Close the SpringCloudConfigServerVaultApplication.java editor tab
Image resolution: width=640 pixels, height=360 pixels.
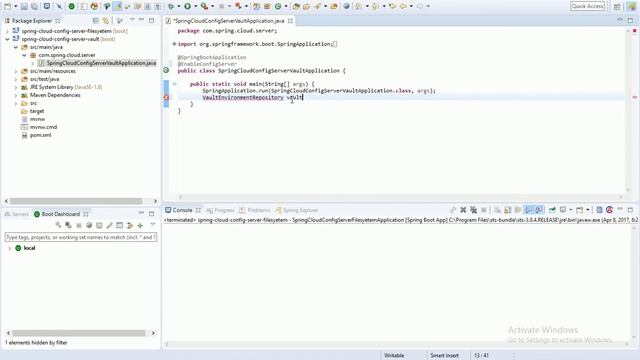click(290, 20)
